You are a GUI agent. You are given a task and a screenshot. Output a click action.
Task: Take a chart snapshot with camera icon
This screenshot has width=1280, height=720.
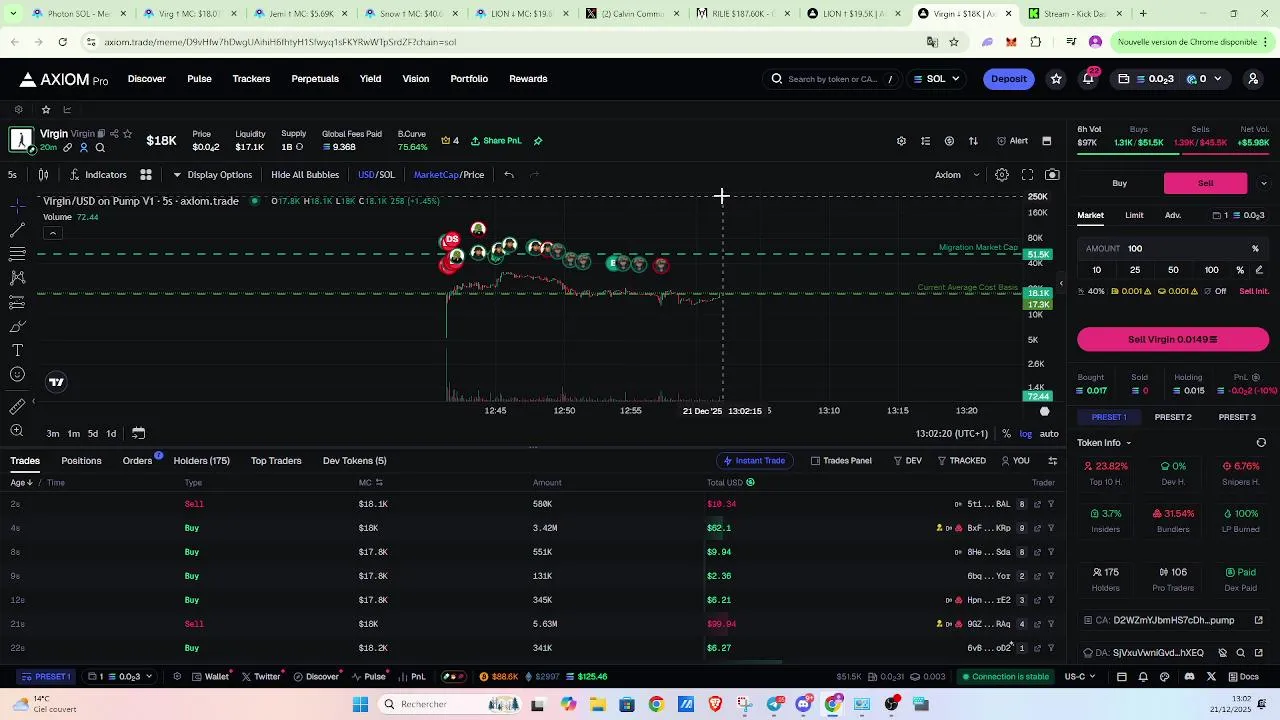click(x=1052, y=175)
